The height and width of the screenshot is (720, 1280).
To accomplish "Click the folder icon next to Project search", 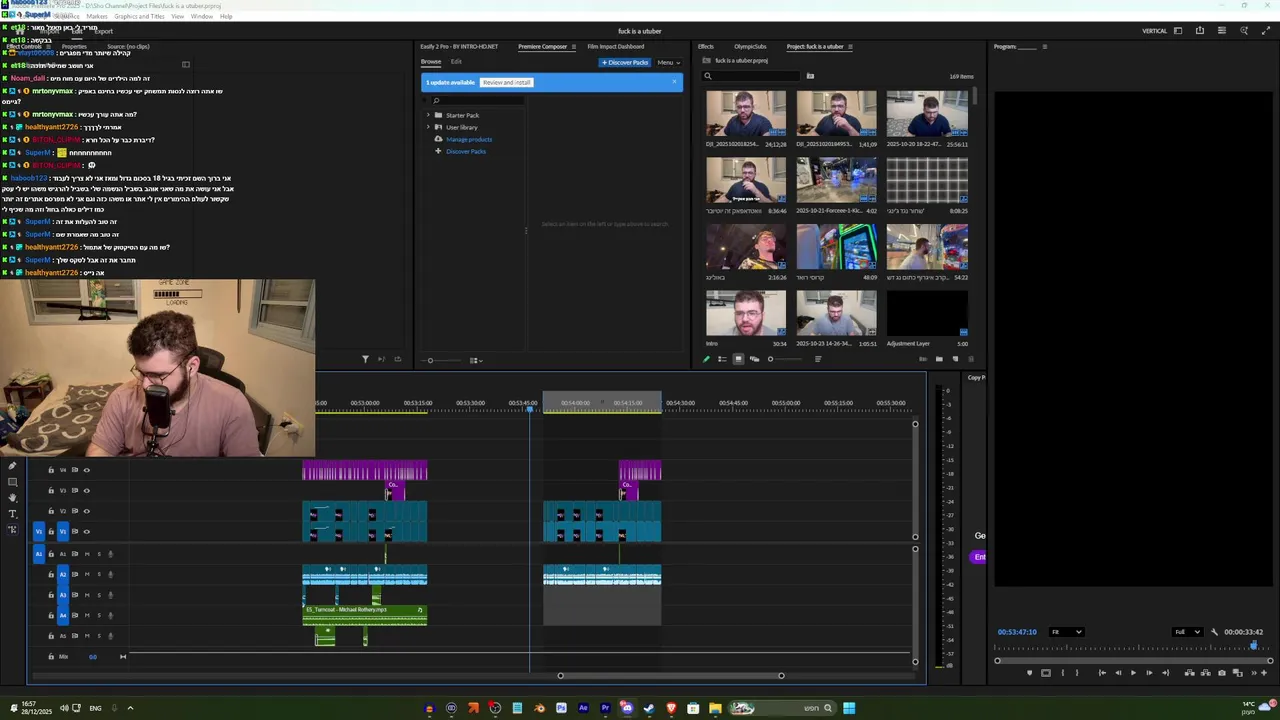I will [x=810, y=76].
